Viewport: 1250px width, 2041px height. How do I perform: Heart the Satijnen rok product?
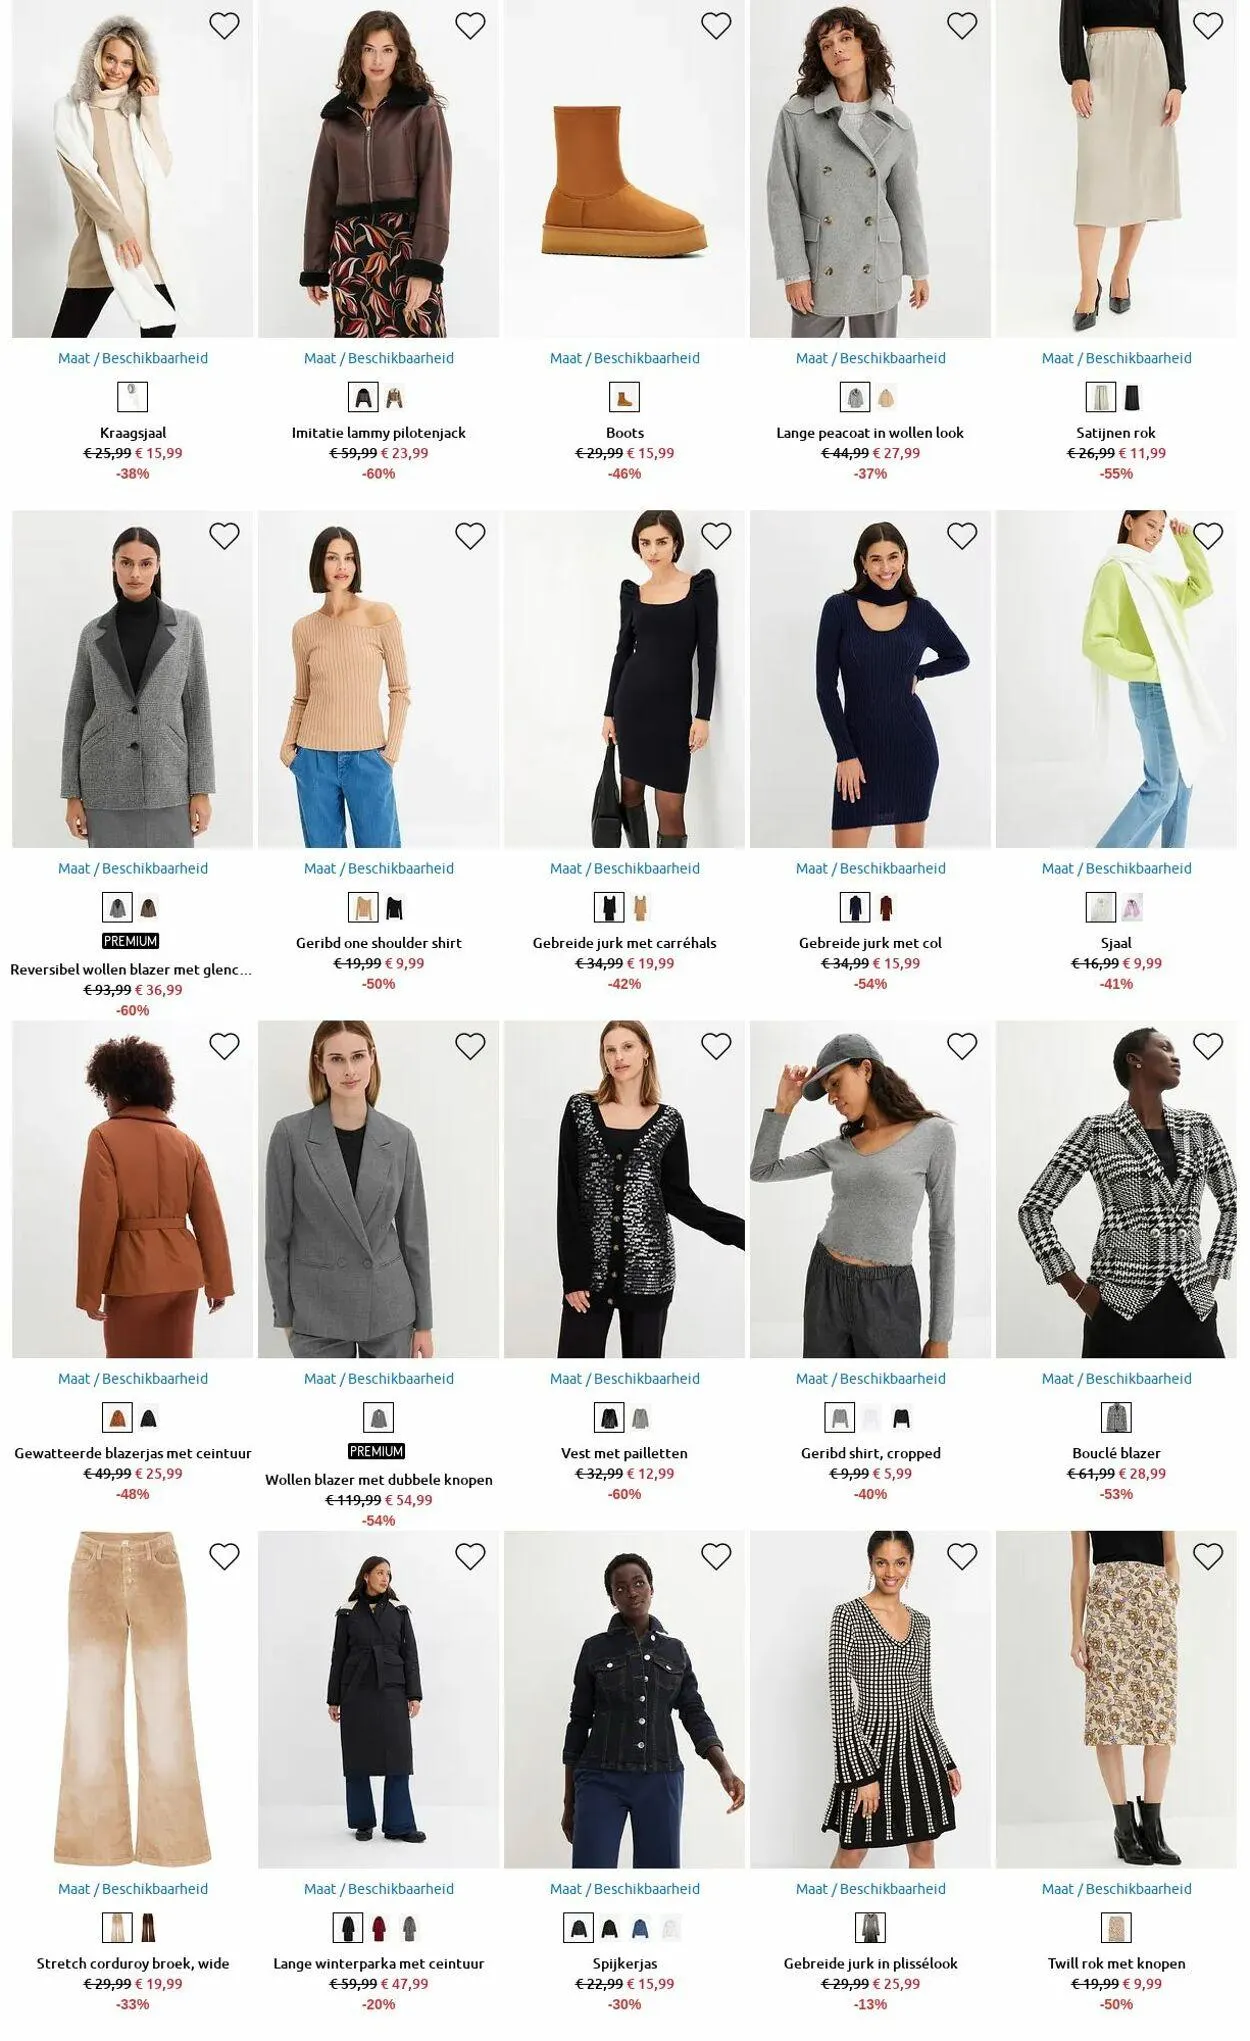click(x=1208, y=26)
